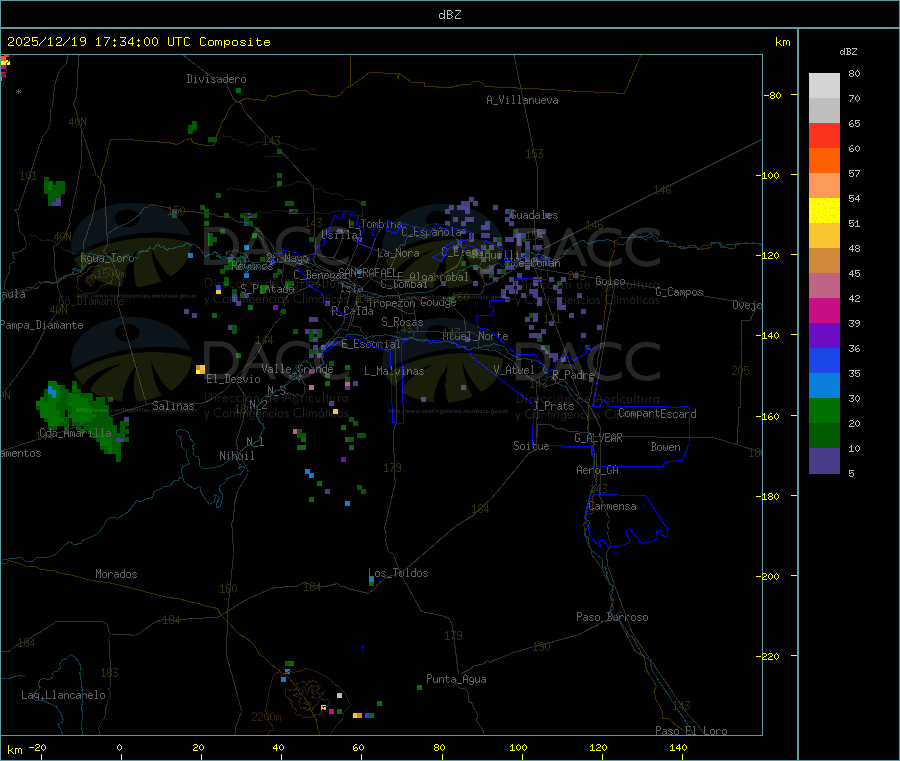Viewport: 900px width, 761px height.
Task: Select the Guadales location label
Action: pyautogui.click(x=534, y=215)
